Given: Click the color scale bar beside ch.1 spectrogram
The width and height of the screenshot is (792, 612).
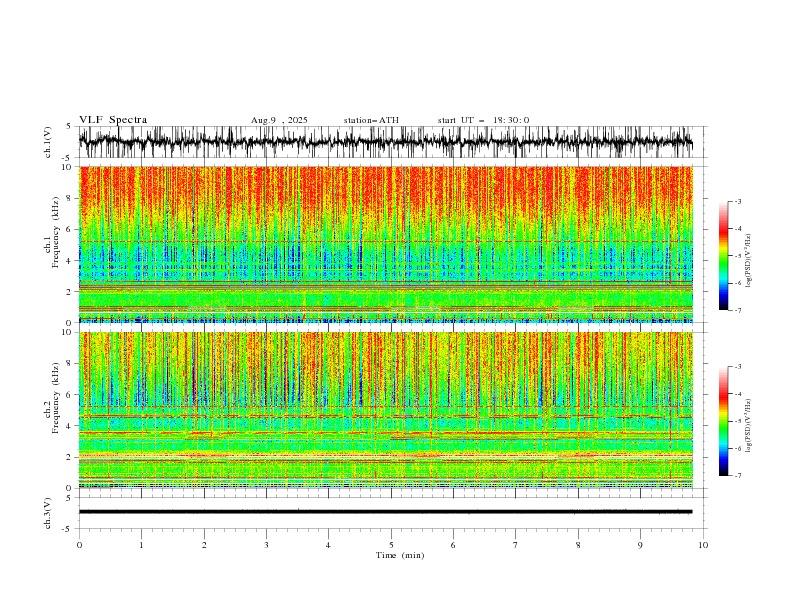Looking at the screenshot, I should pos(723,256).
